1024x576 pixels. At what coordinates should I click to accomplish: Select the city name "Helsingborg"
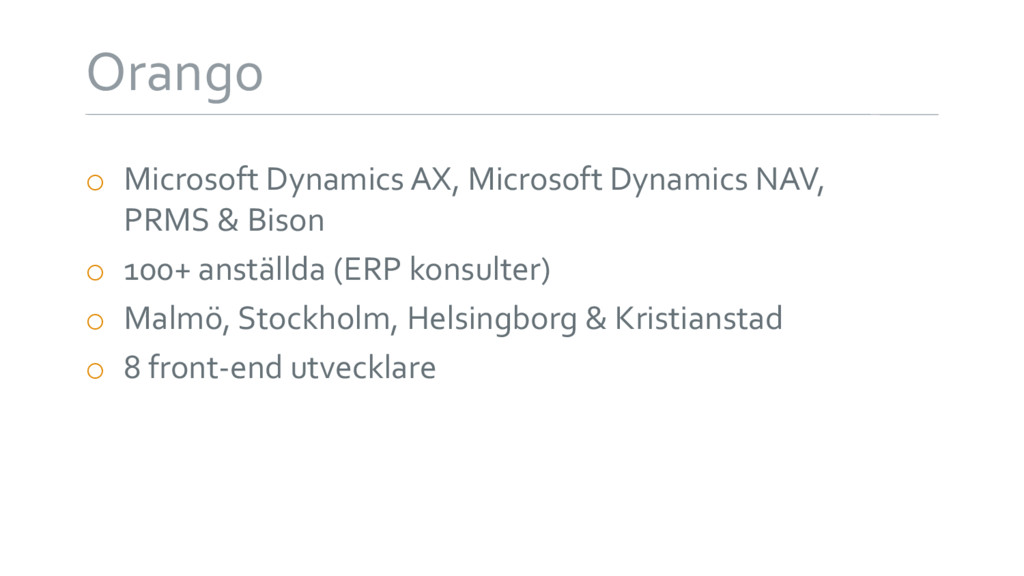[492, 320]
